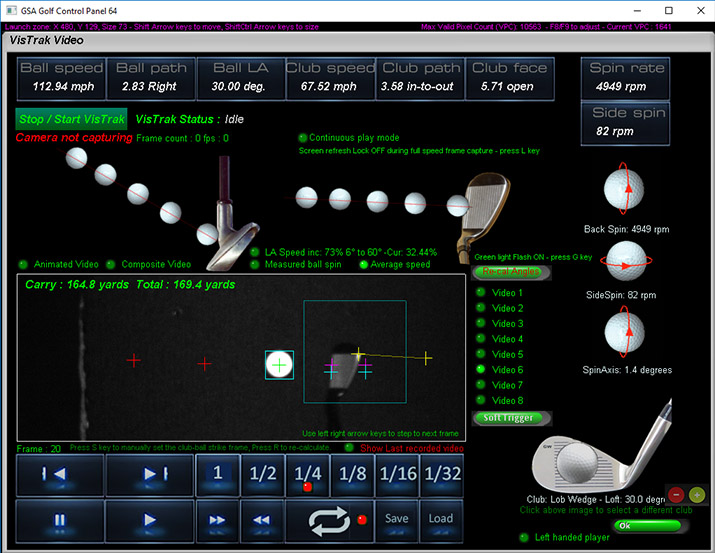Enable the Left handed player option
Image resolution: width=715 pixels, height=553 pixels.
tap(525, 538)
